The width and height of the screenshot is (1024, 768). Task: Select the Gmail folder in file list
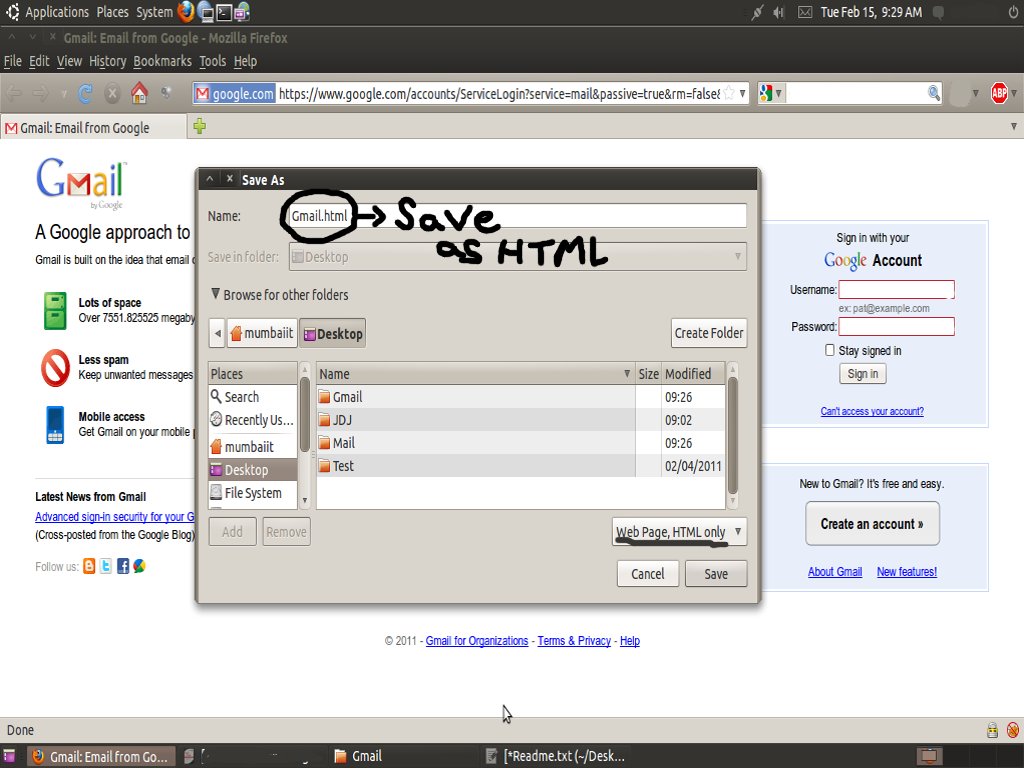(x=520, y=396)
